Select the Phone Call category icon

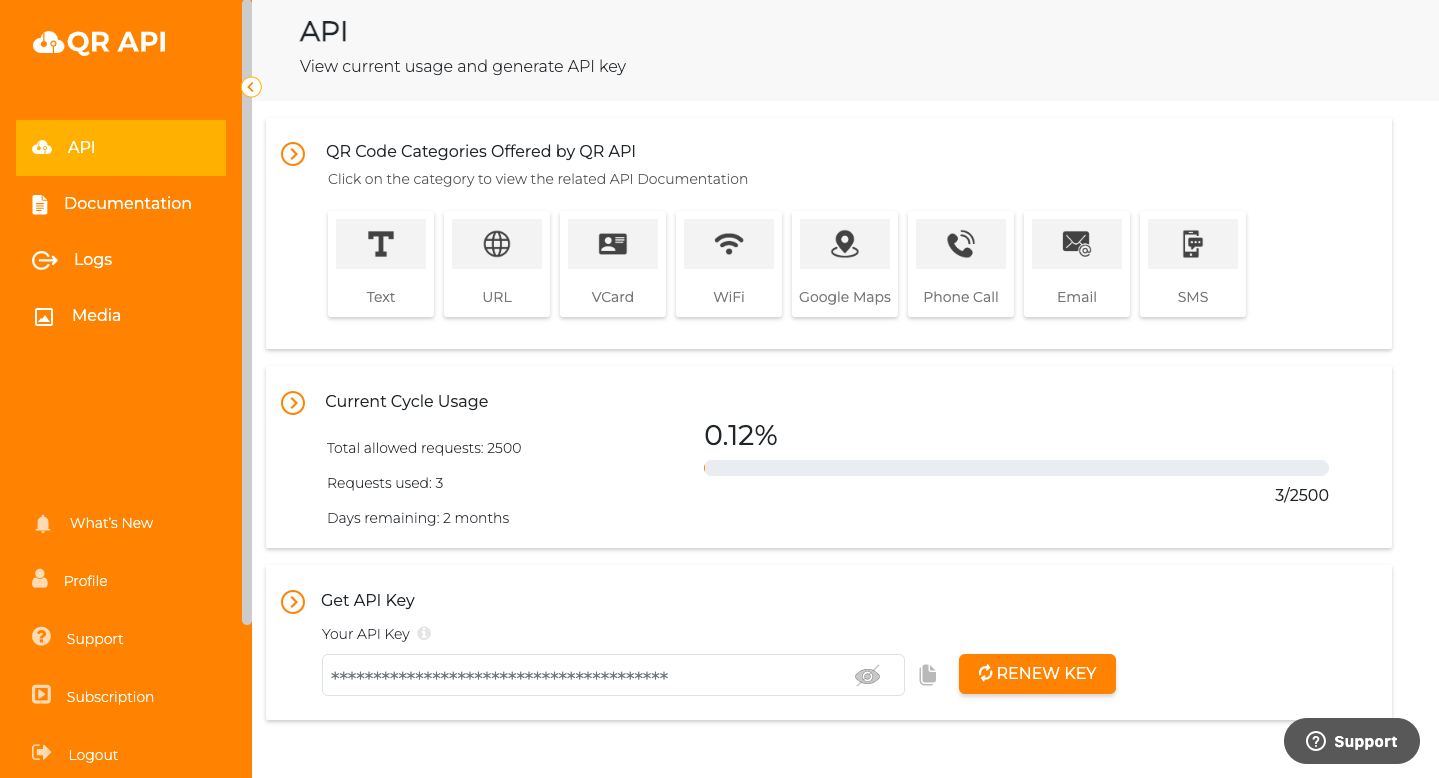point(960,243)
